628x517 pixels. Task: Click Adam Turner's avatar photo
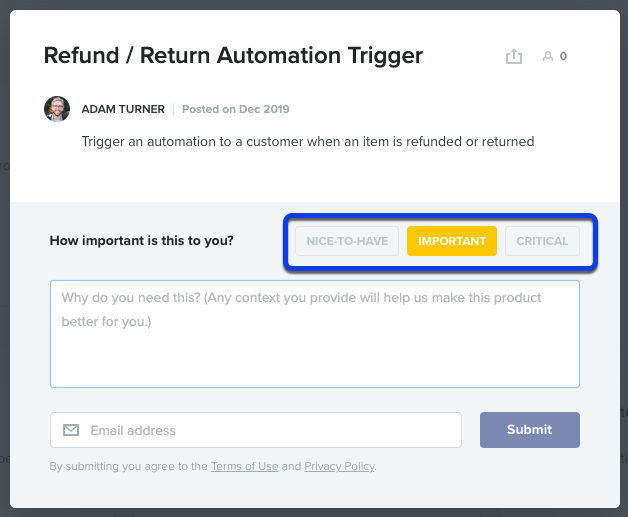click(57, 109)
